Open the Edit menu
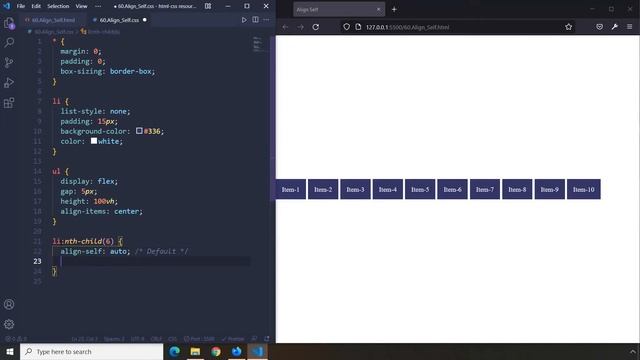Screen dimensions: 640x360 [x=36, y=6]
